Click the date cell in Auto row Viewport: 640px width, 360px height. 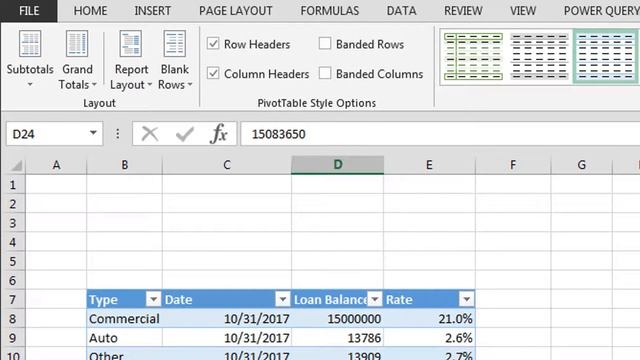coord(227,338)
